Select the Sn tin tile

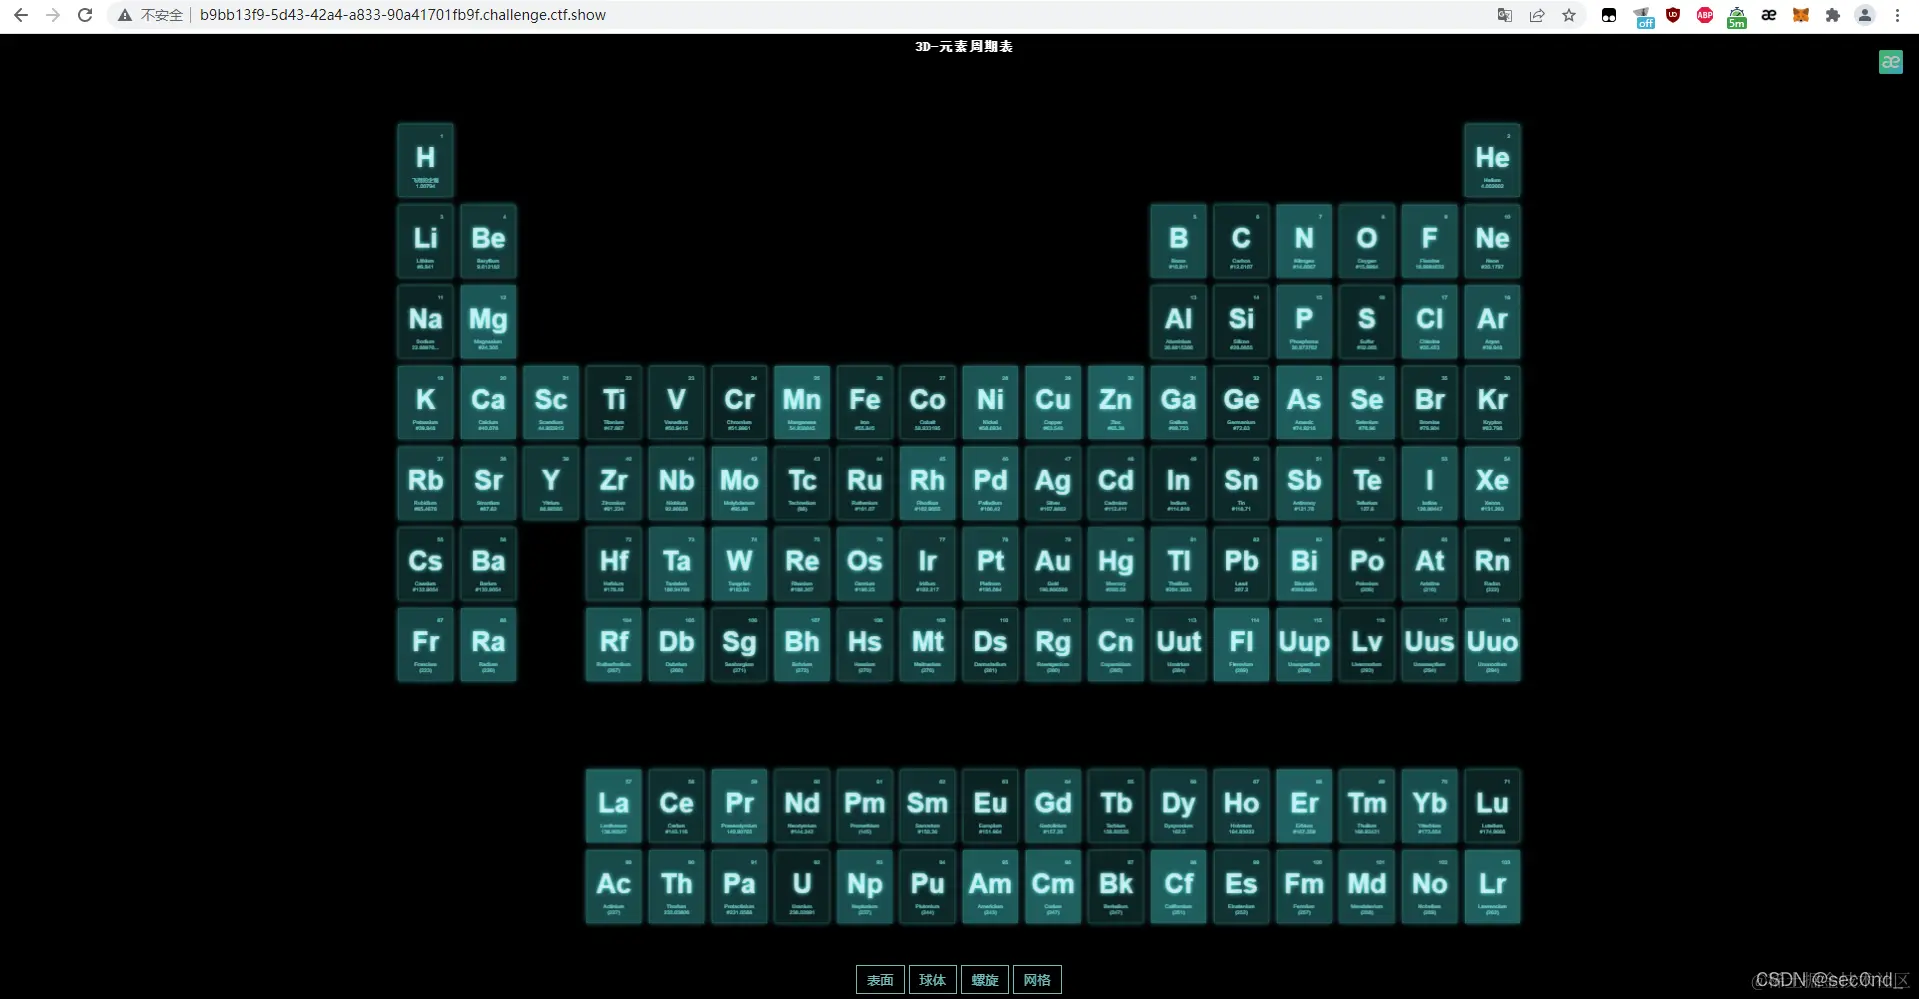(1241, 483)
